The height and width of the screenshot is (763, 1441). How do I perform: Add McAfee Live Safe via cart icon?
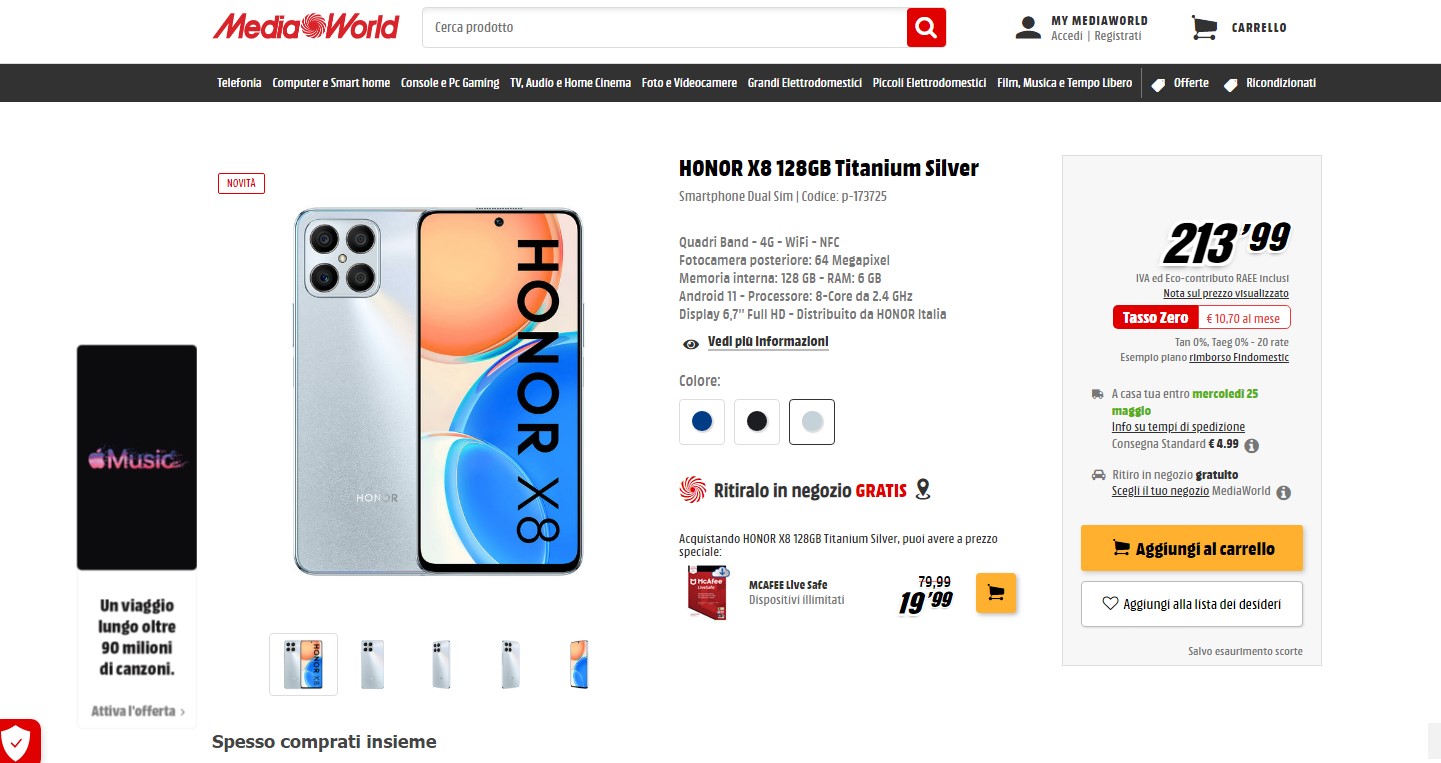point(996,593)
